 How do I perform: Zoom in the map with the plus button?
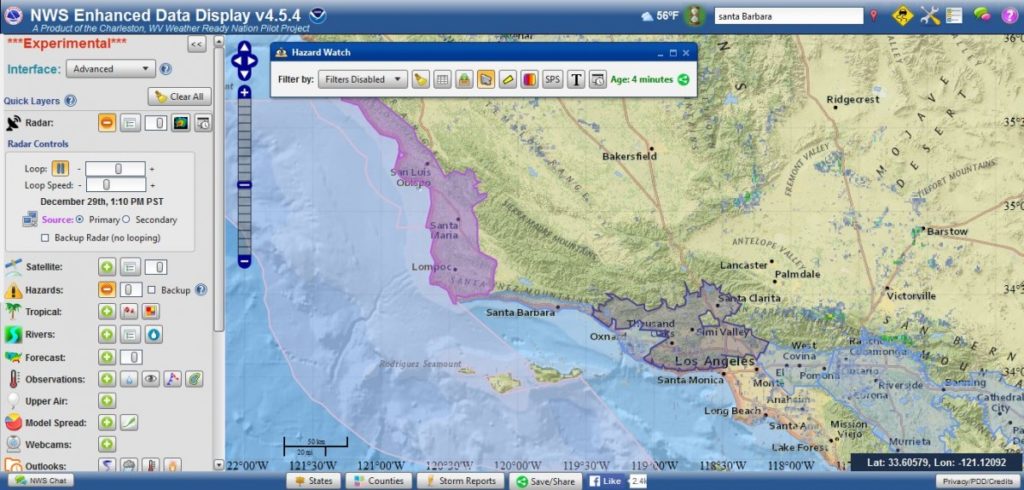click(x=244, y=93)
